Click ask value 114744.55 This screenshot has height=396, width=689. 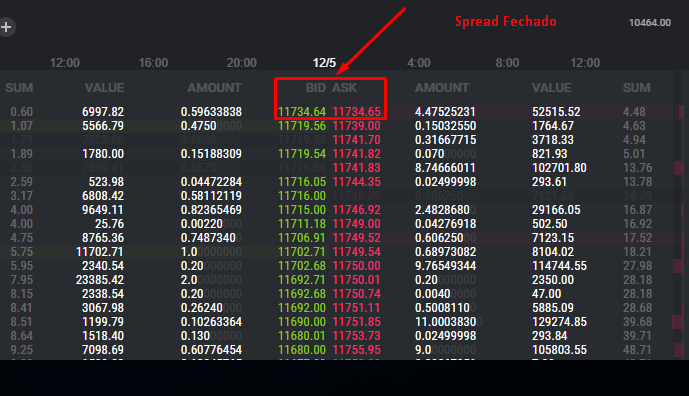[x=559, y=266]
